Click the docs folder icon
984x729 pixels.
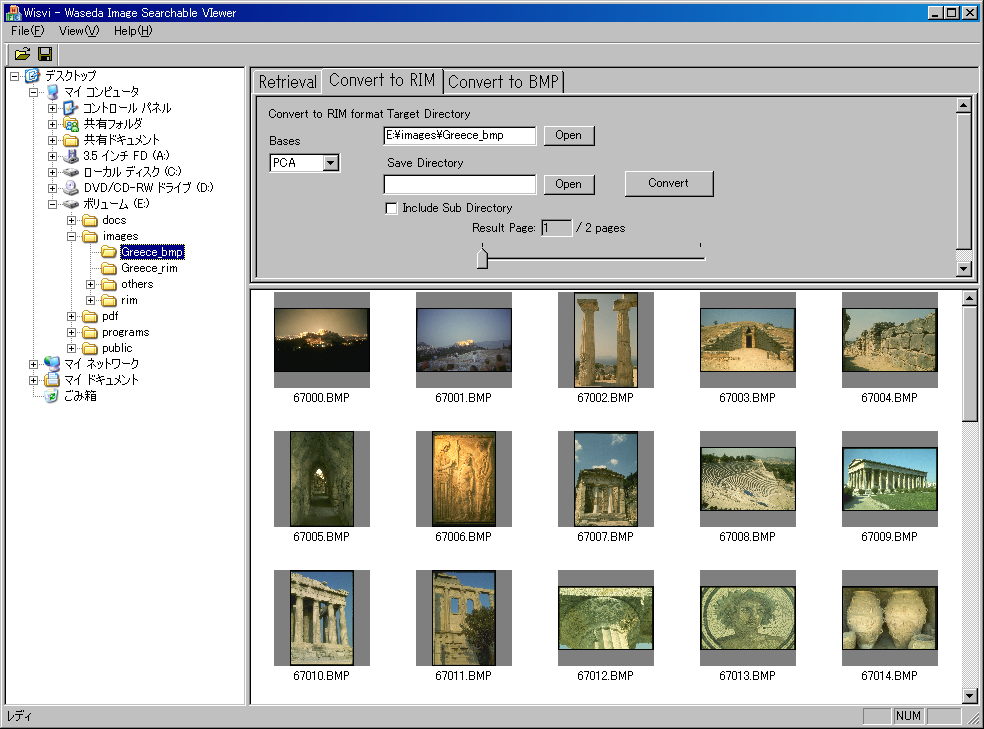[x=90, y=220]
